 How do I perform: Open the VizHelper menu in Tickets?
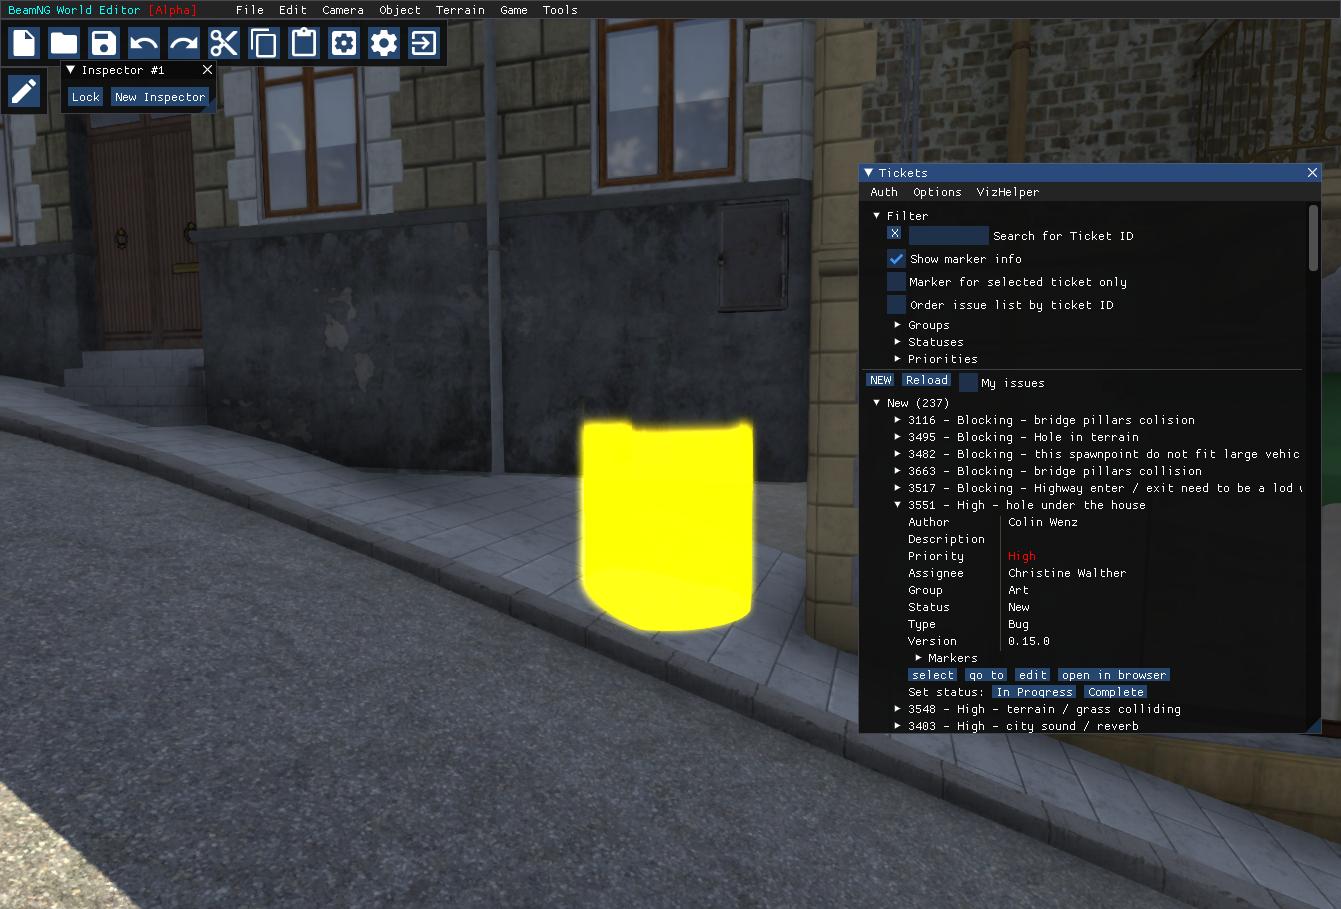point(1008,192)
